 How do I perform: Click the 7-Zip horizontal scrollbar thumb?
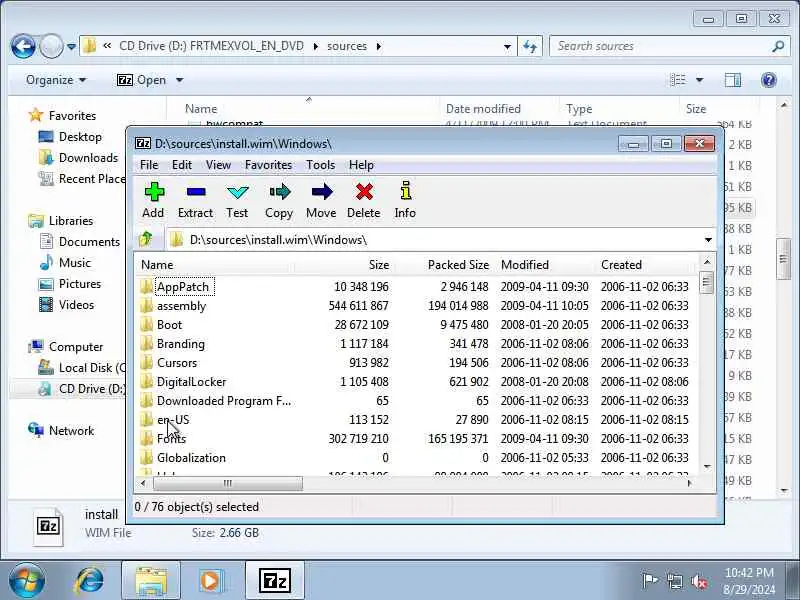coord(228,483)
